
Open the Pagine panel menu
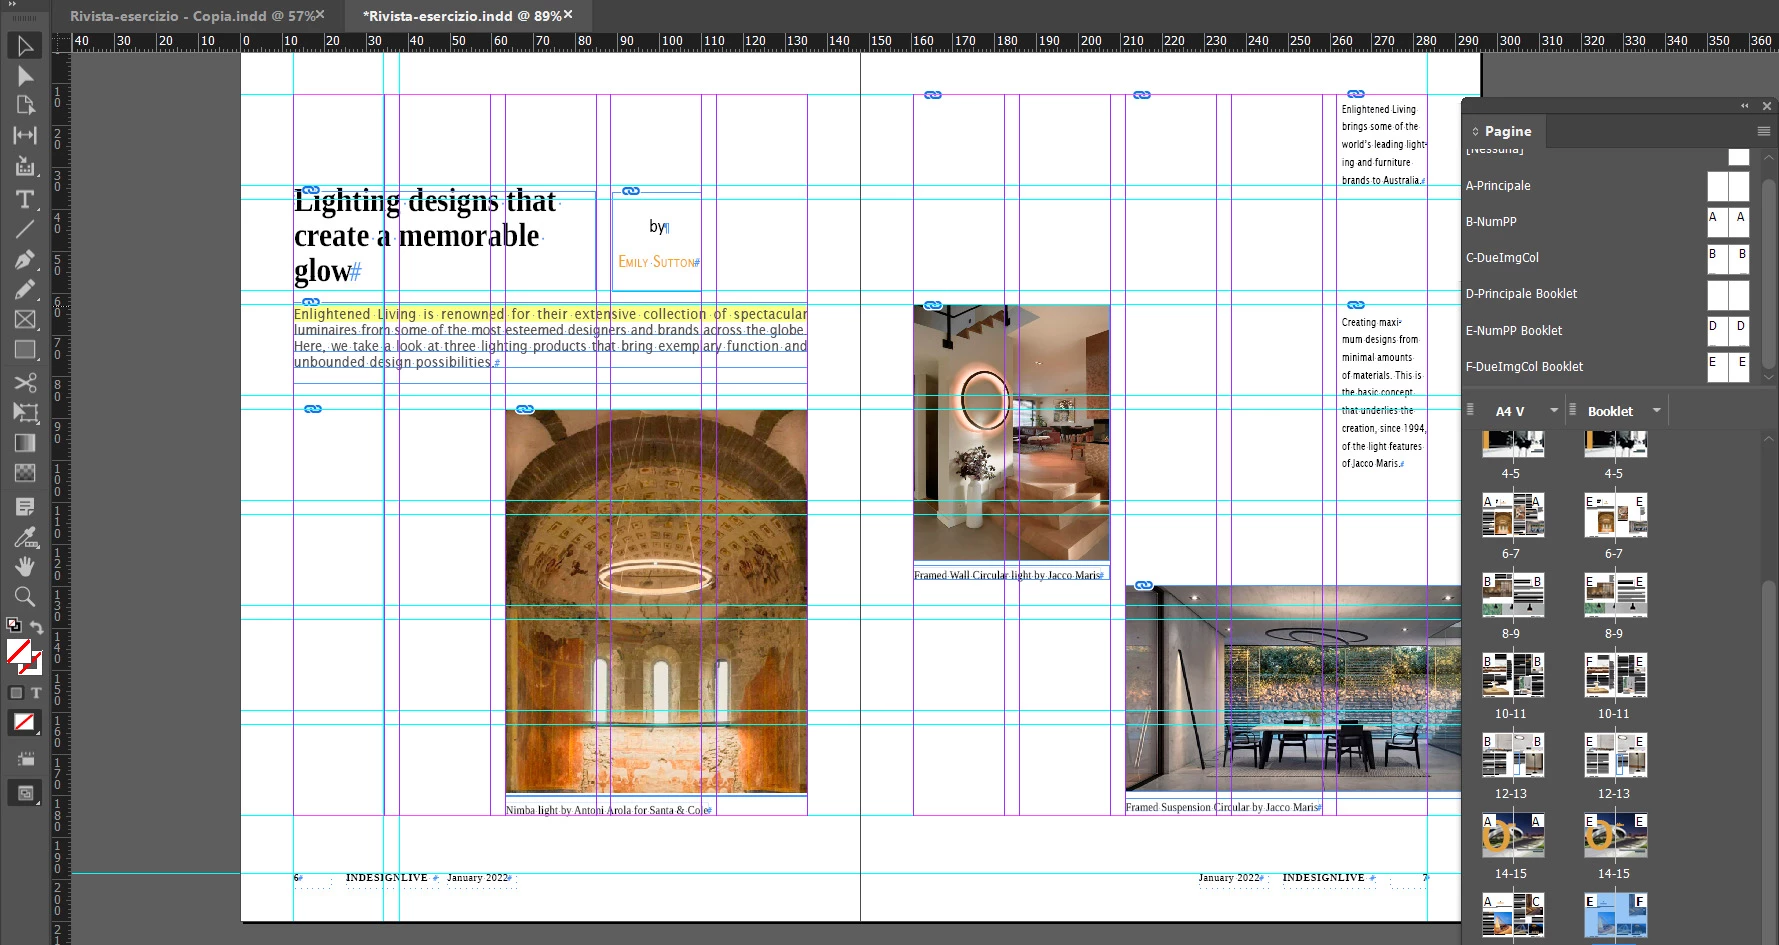point(1764,131)
